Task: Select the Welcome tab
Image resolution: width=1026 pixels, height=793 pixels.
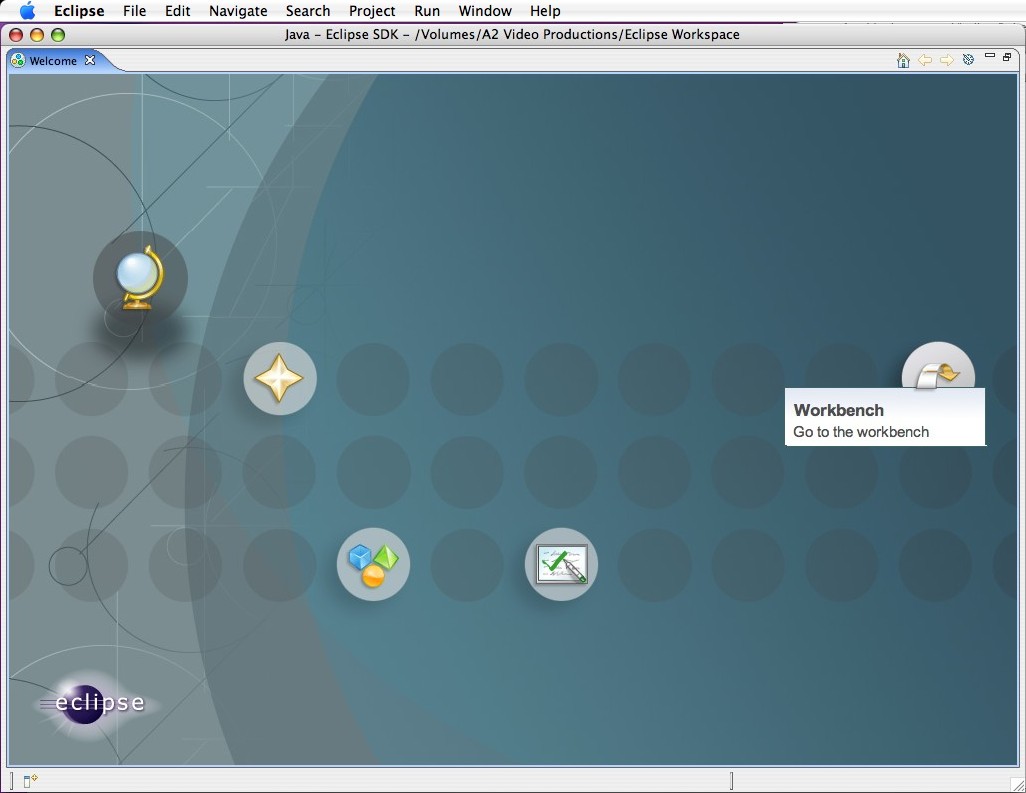Action: [52, 61]
